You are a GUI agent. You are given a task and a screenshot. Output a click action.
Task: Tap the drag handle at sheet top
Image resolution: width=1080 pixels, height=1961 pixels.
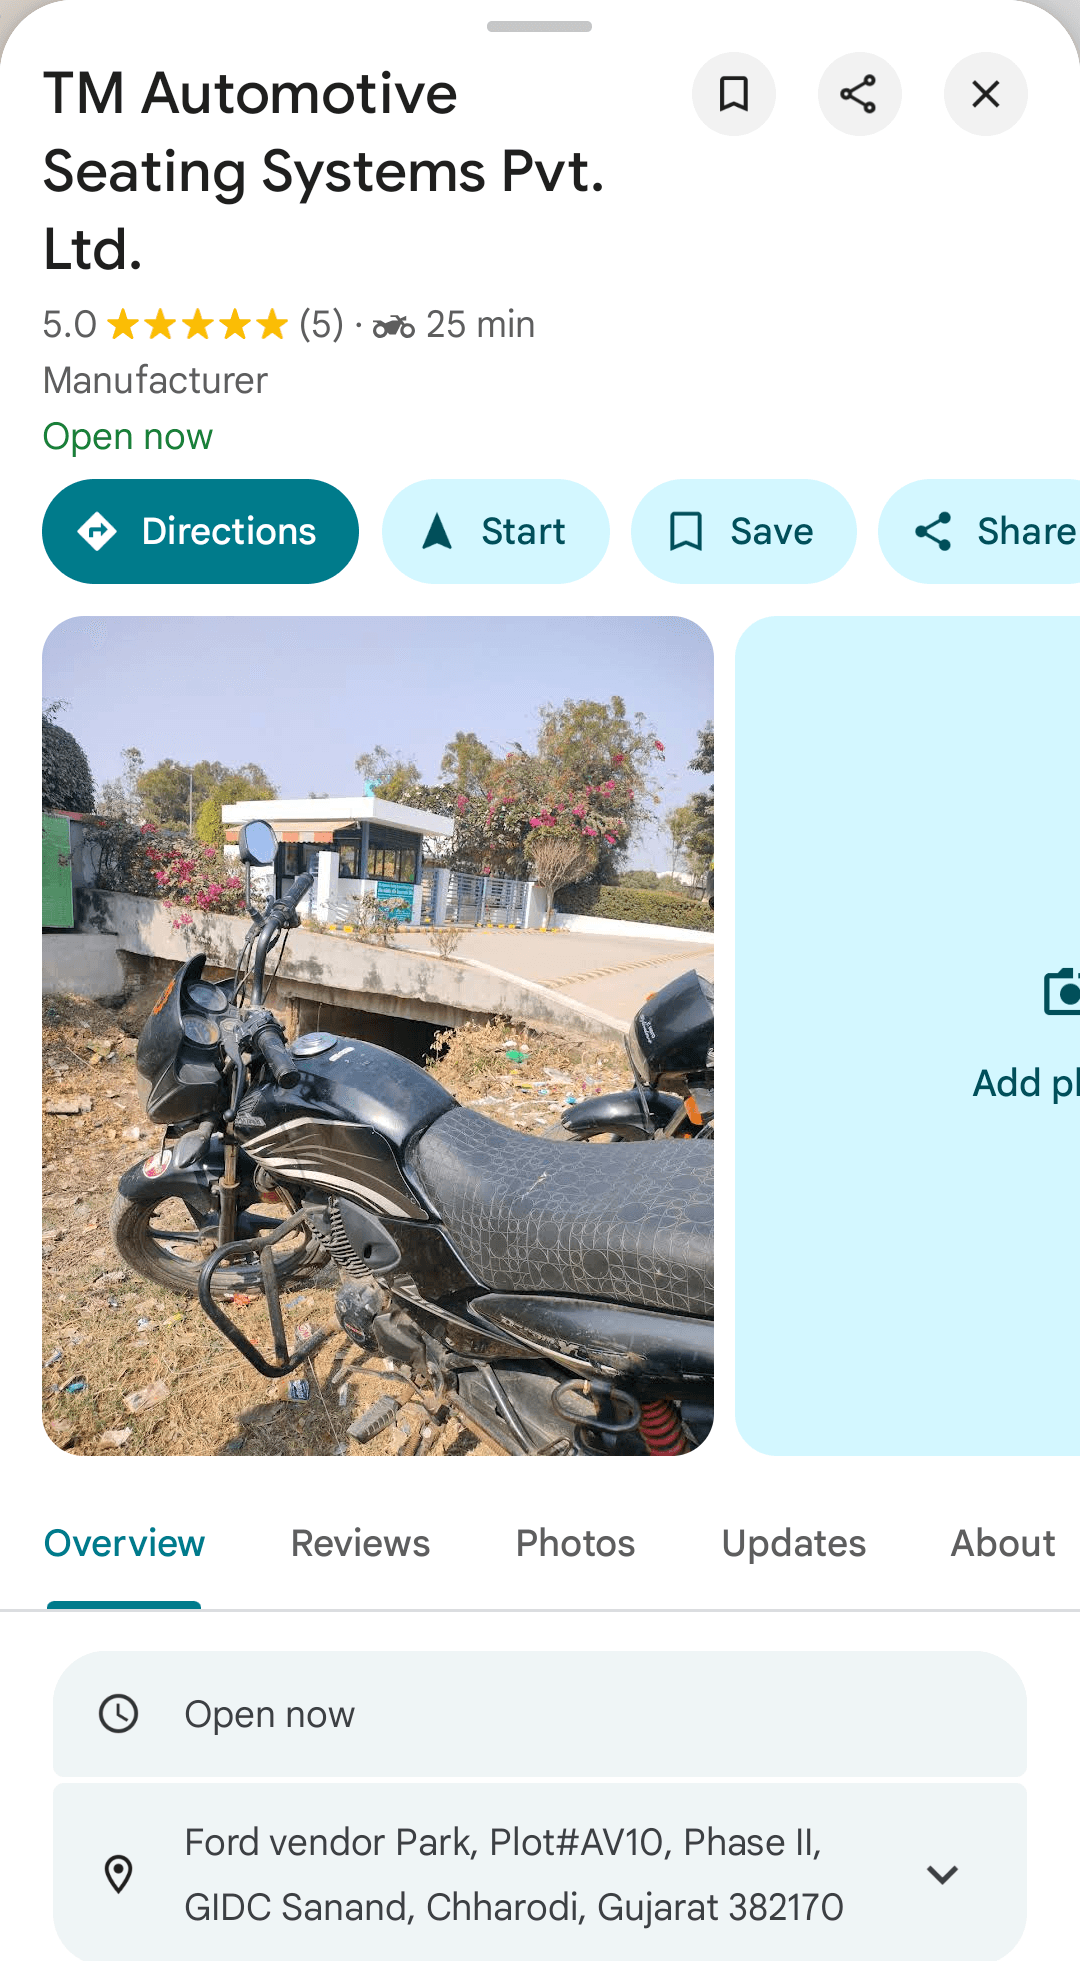point(539,27)
